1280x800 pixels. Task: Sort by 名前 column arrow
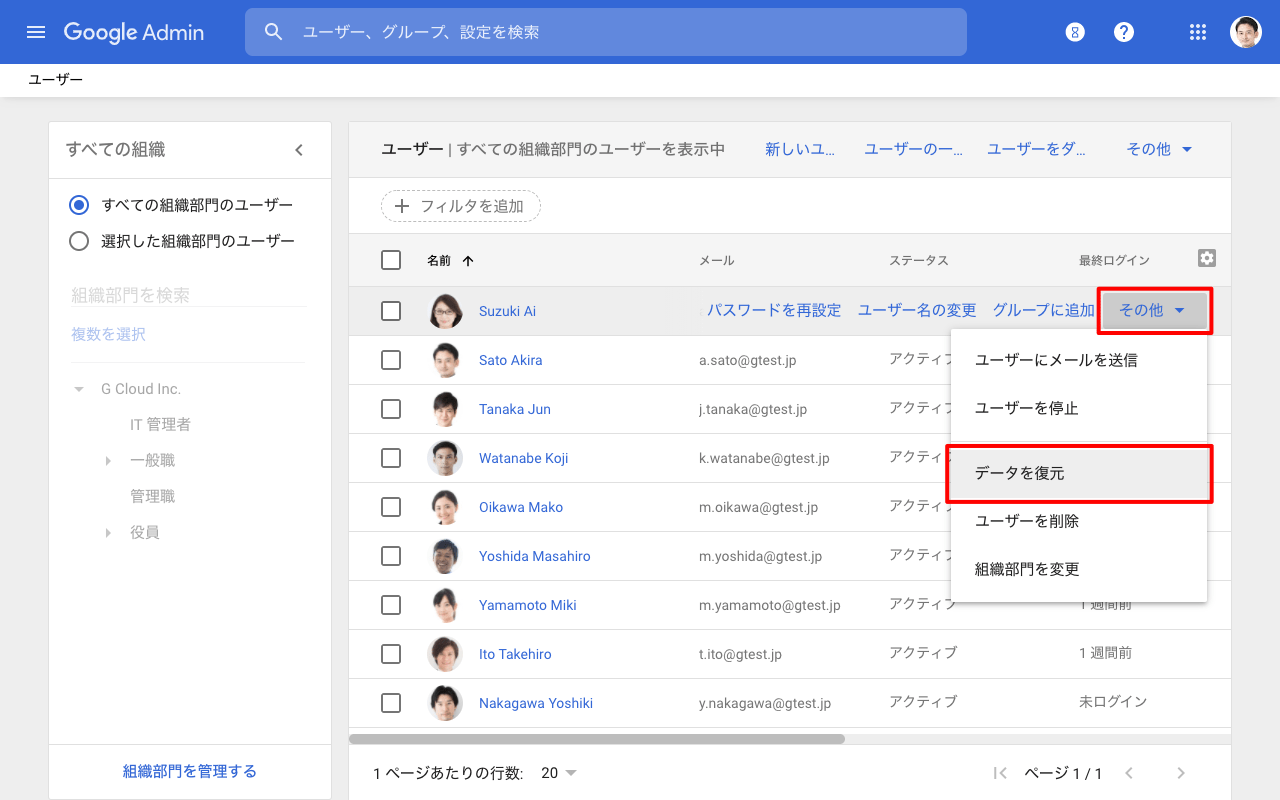click(468, 261)
